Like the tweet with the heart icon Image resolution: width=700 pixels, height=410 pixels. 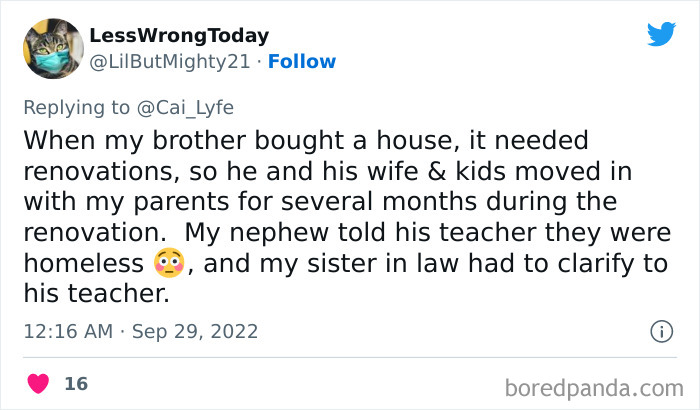coord(38,383)
